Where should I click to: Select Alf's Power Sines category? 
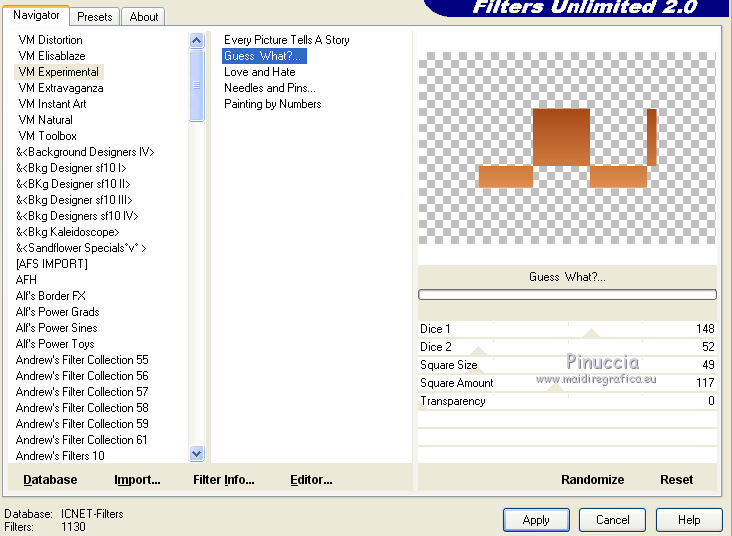56,328
